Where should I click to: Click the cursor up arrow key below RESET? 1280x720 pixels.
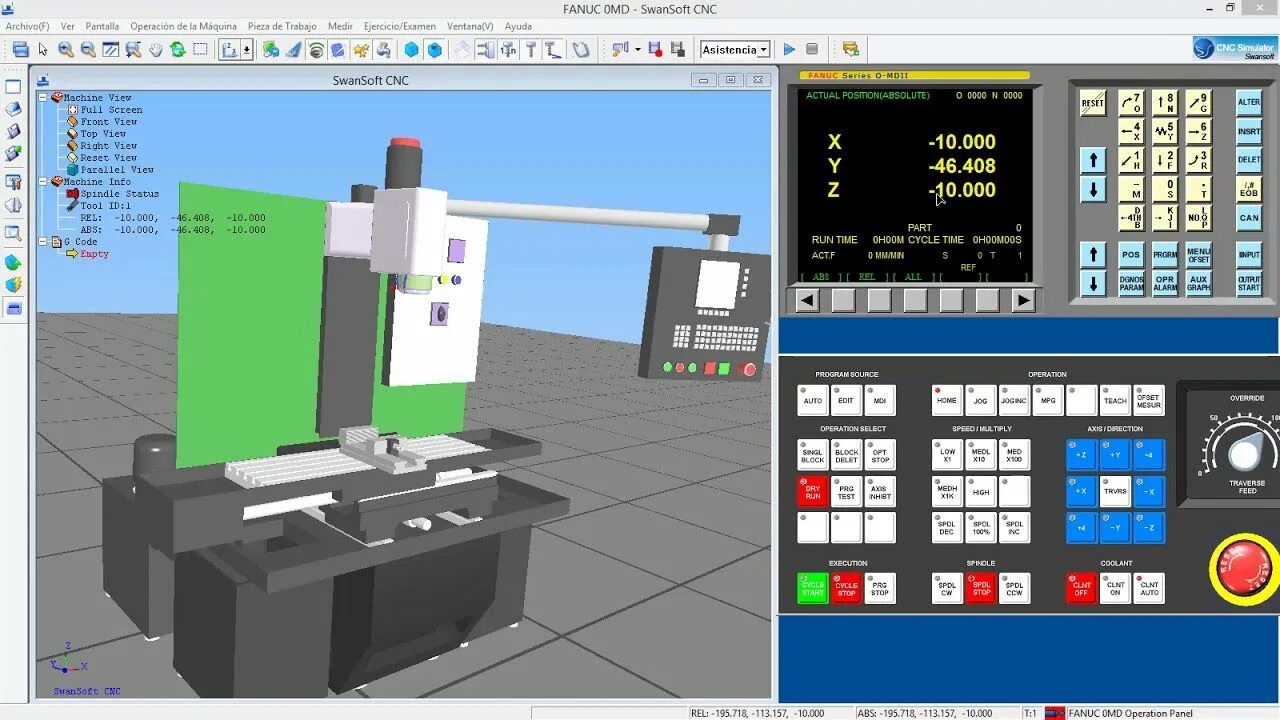(x=1093, y=160)
